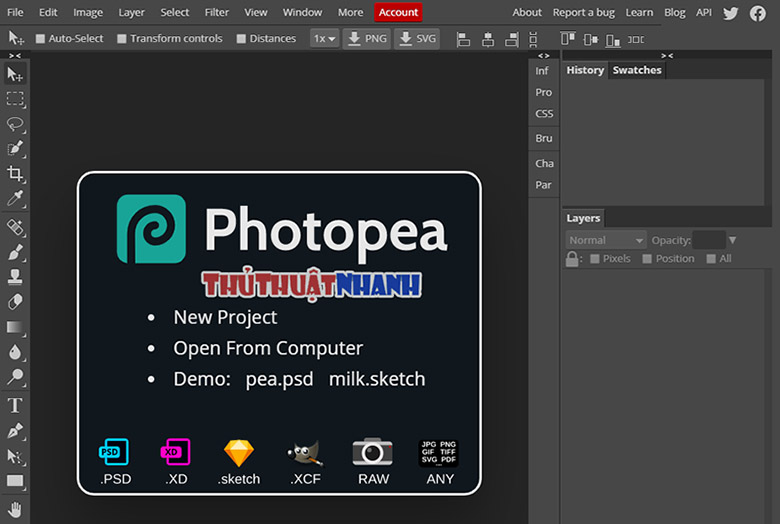Select the Rectangle shape tool
The height and width of the screenshot is (524, 780).
pos(15,481)
